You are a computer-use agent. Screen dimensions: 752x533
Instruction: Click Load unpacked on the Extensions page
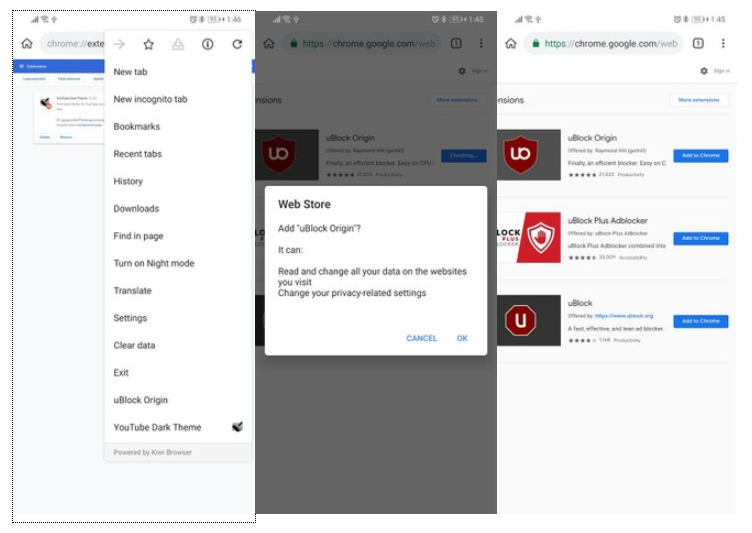tap(34, 79)
